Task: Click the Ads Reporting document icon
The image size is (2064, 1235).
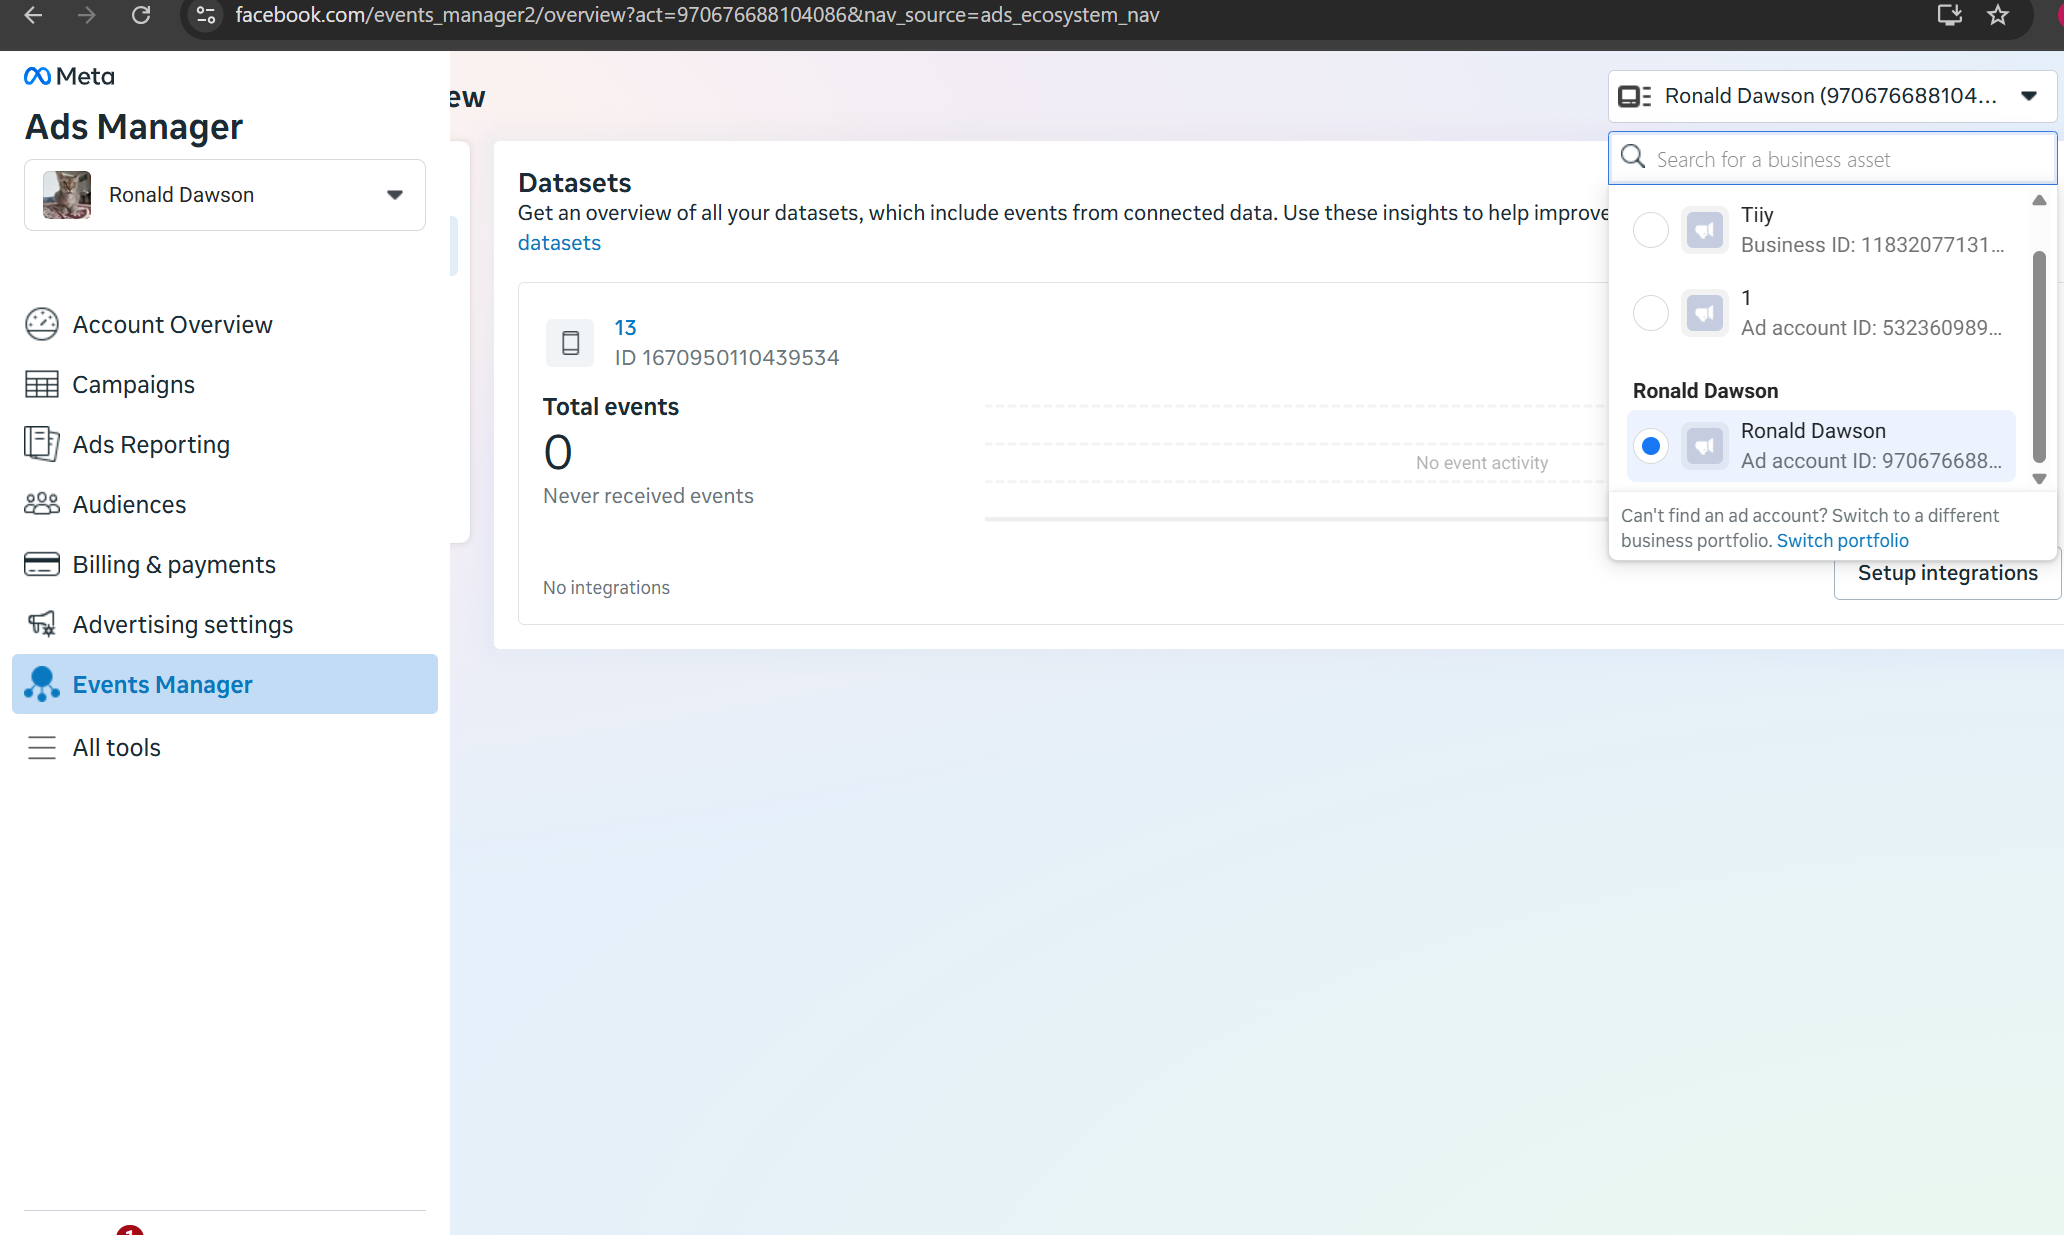Action: pos(42,444)
